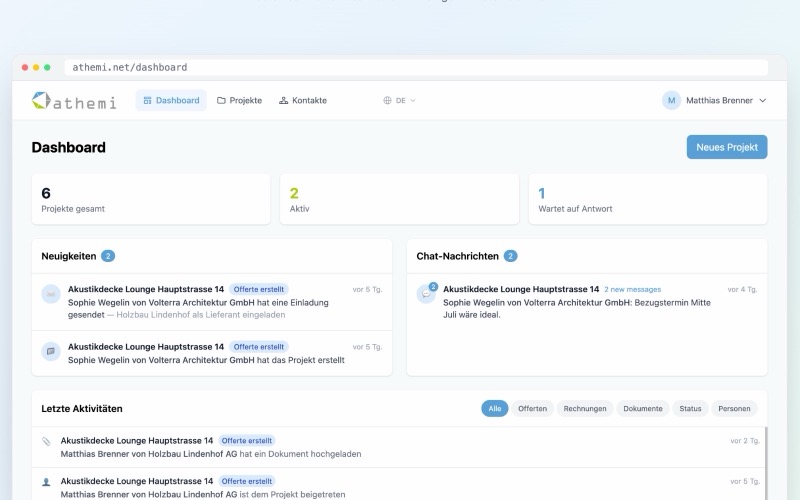Click the 'Matthias Brenner' name in header
Screen dimensions: 800x500
point(719,101)
